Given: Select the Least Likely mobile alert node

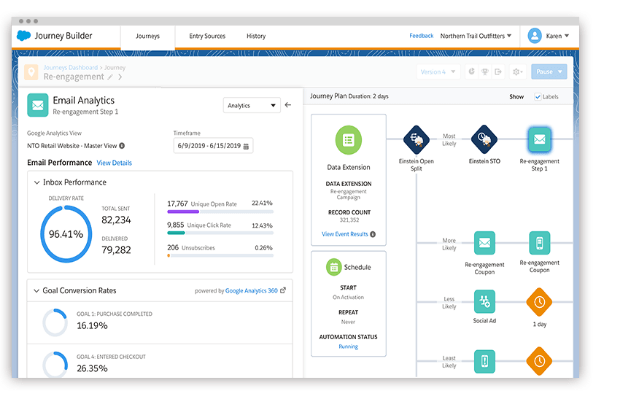Looking at the screenshot, I should tap(484, 361).
